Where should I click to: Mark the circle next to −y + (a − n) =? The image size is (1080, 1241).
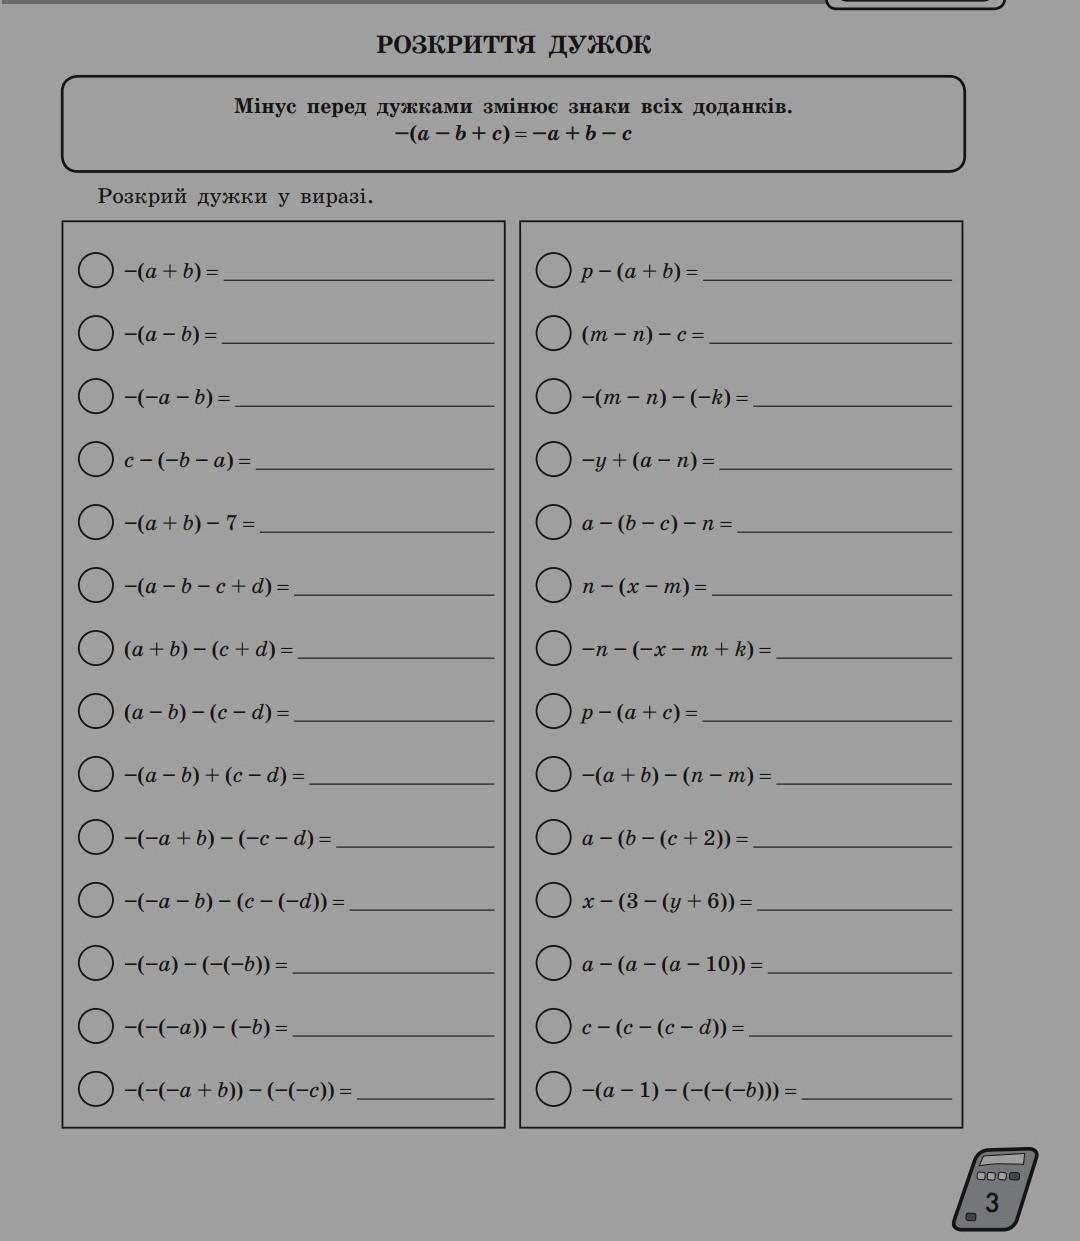click(553, 459)
